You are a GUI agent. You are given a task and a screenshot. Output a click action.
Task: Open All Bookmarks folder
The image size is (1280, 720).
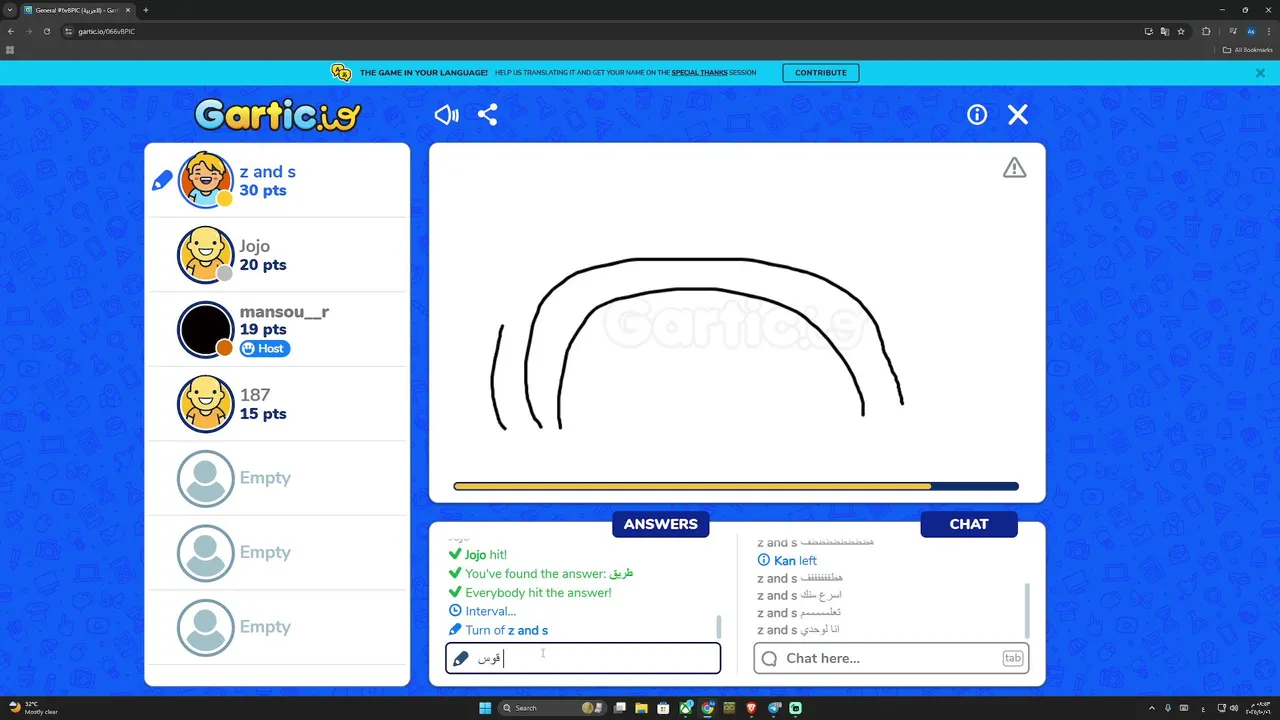click(1247, 50)
